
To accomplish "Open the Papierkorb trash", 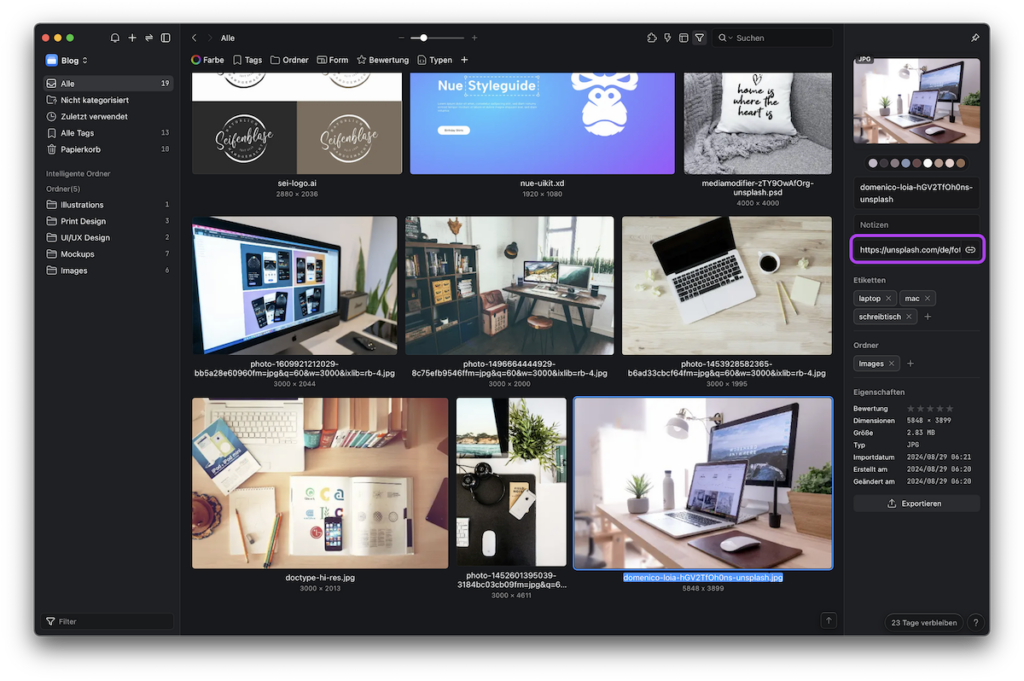I will pyautogui.click(x=108, y=149).
